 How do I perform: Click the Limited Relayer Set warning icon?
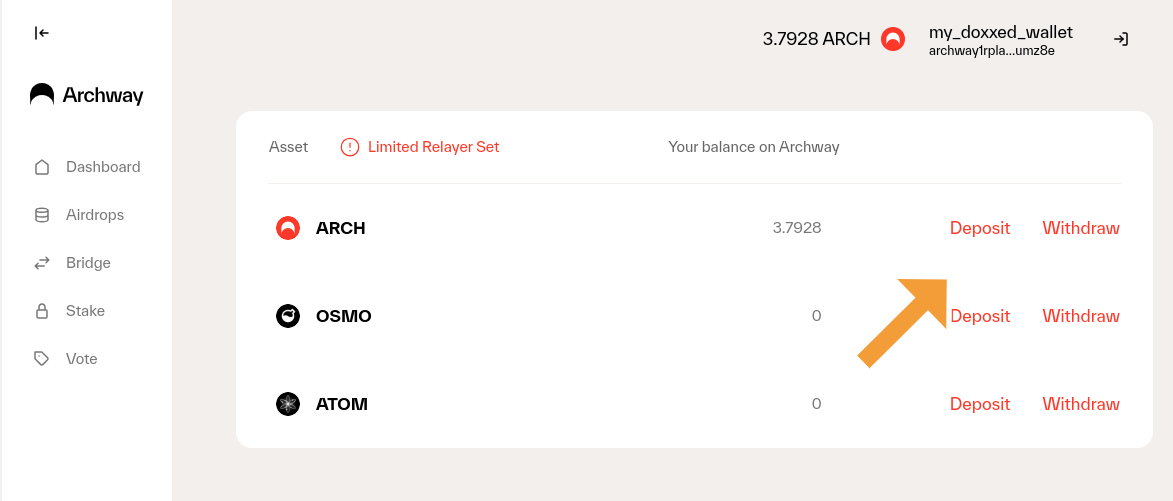(x=349, y=147)
